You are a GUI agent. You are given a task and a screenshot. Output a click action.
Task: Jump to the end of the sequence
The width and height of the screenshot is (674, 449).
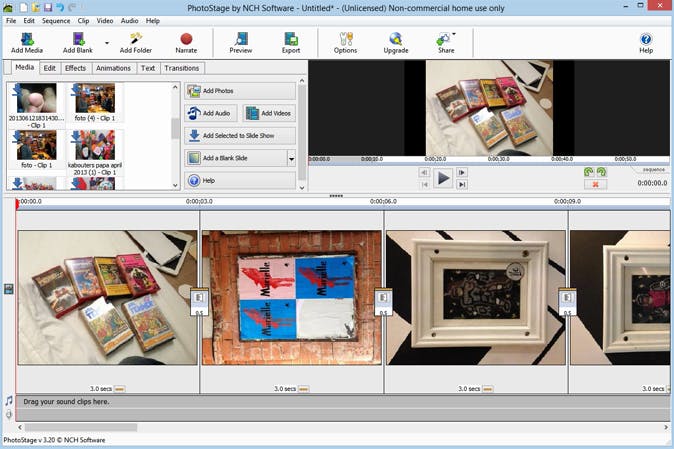pos(462,184)
